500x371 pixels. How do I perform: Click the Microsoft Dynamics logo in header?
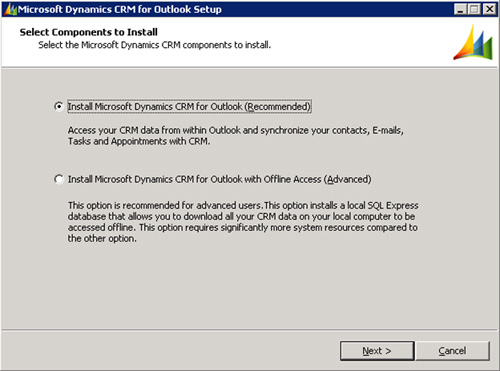(x=473, y=42)
